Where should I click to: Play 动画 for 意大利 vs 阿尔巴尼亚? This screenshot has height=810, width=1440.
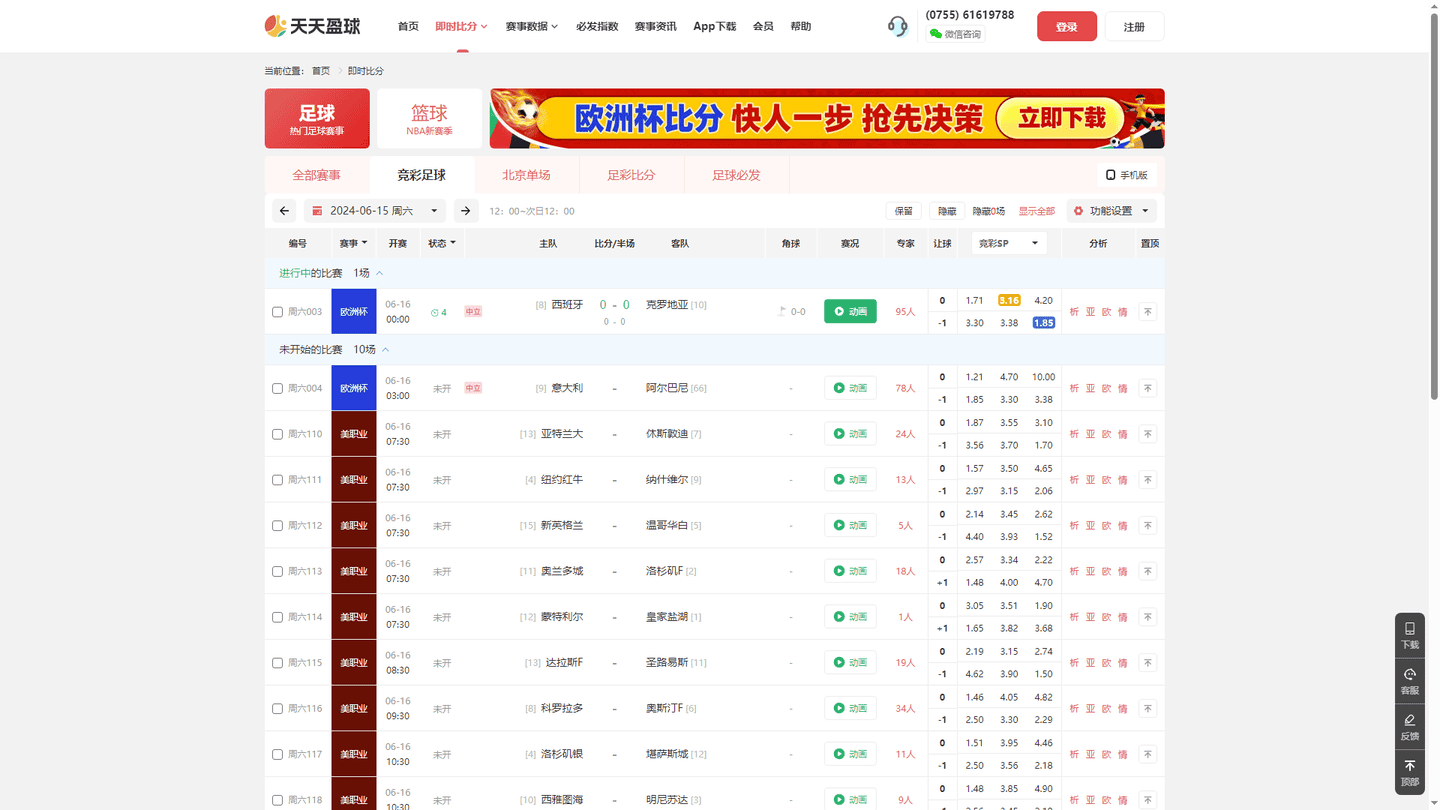(x=850, y=388)
